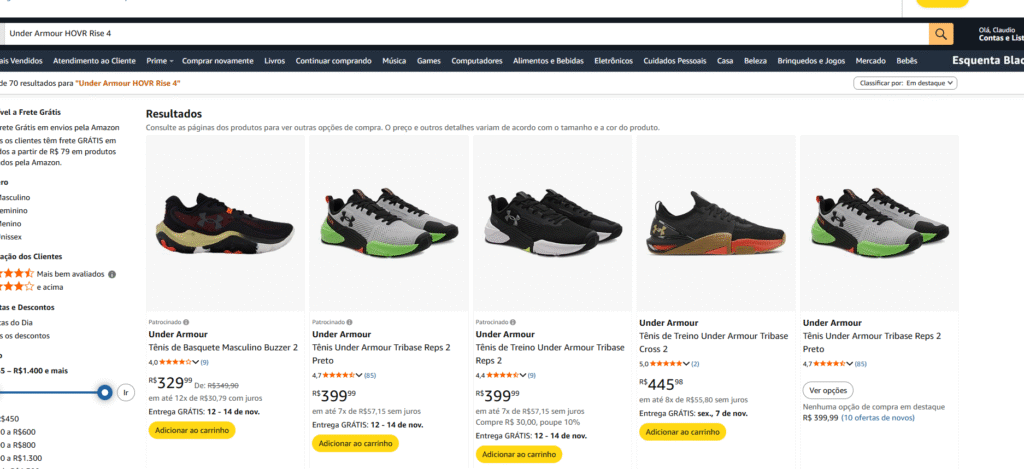
Task: Click the Ir button beside price slider
Action: coord(125,392)
